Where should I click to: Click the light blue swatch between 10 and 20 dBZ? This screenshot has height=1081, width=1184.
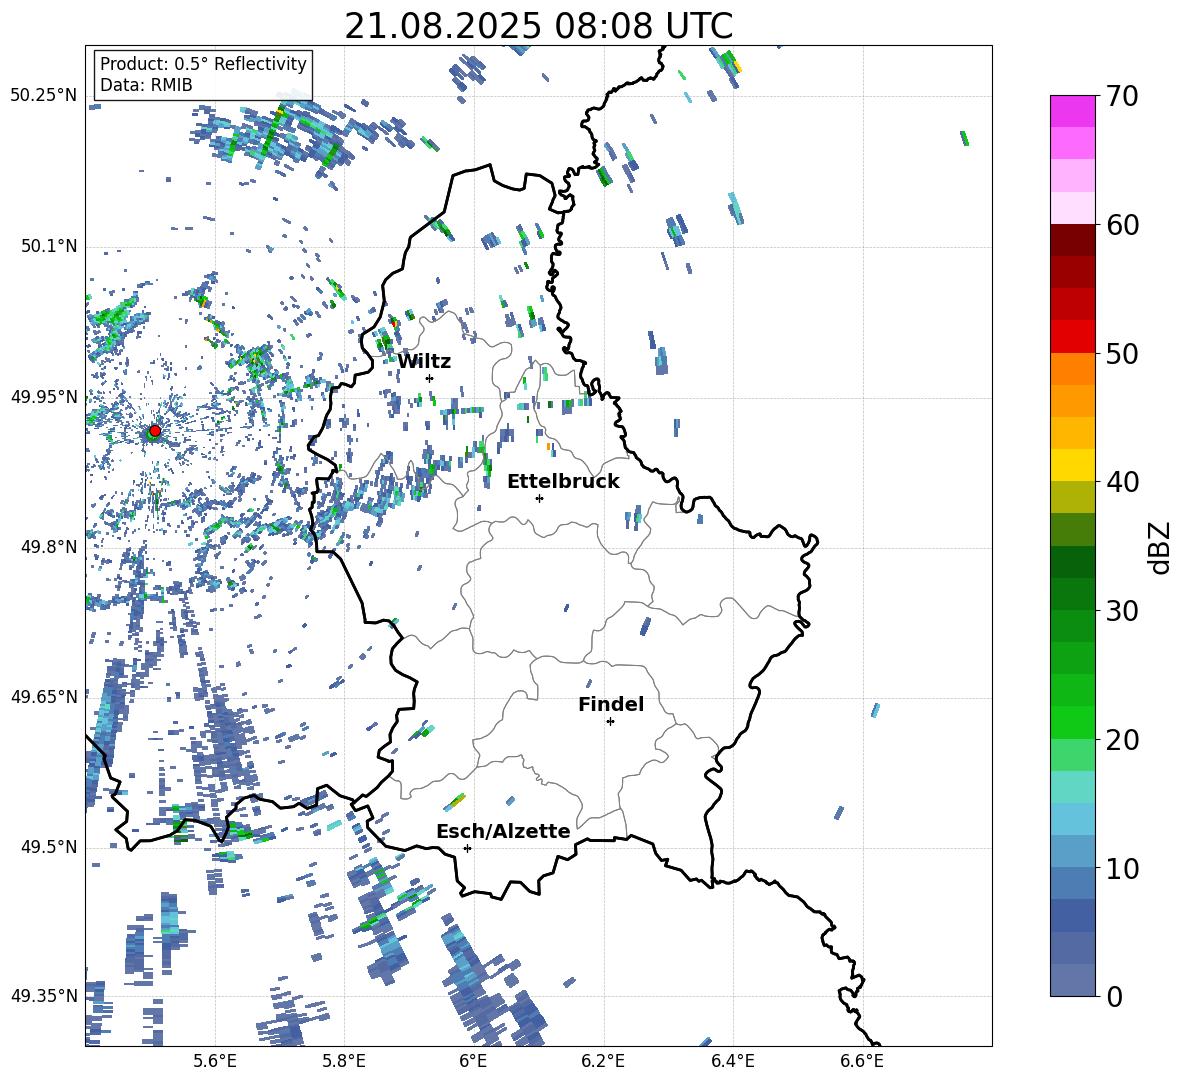tap(1073, 819)
